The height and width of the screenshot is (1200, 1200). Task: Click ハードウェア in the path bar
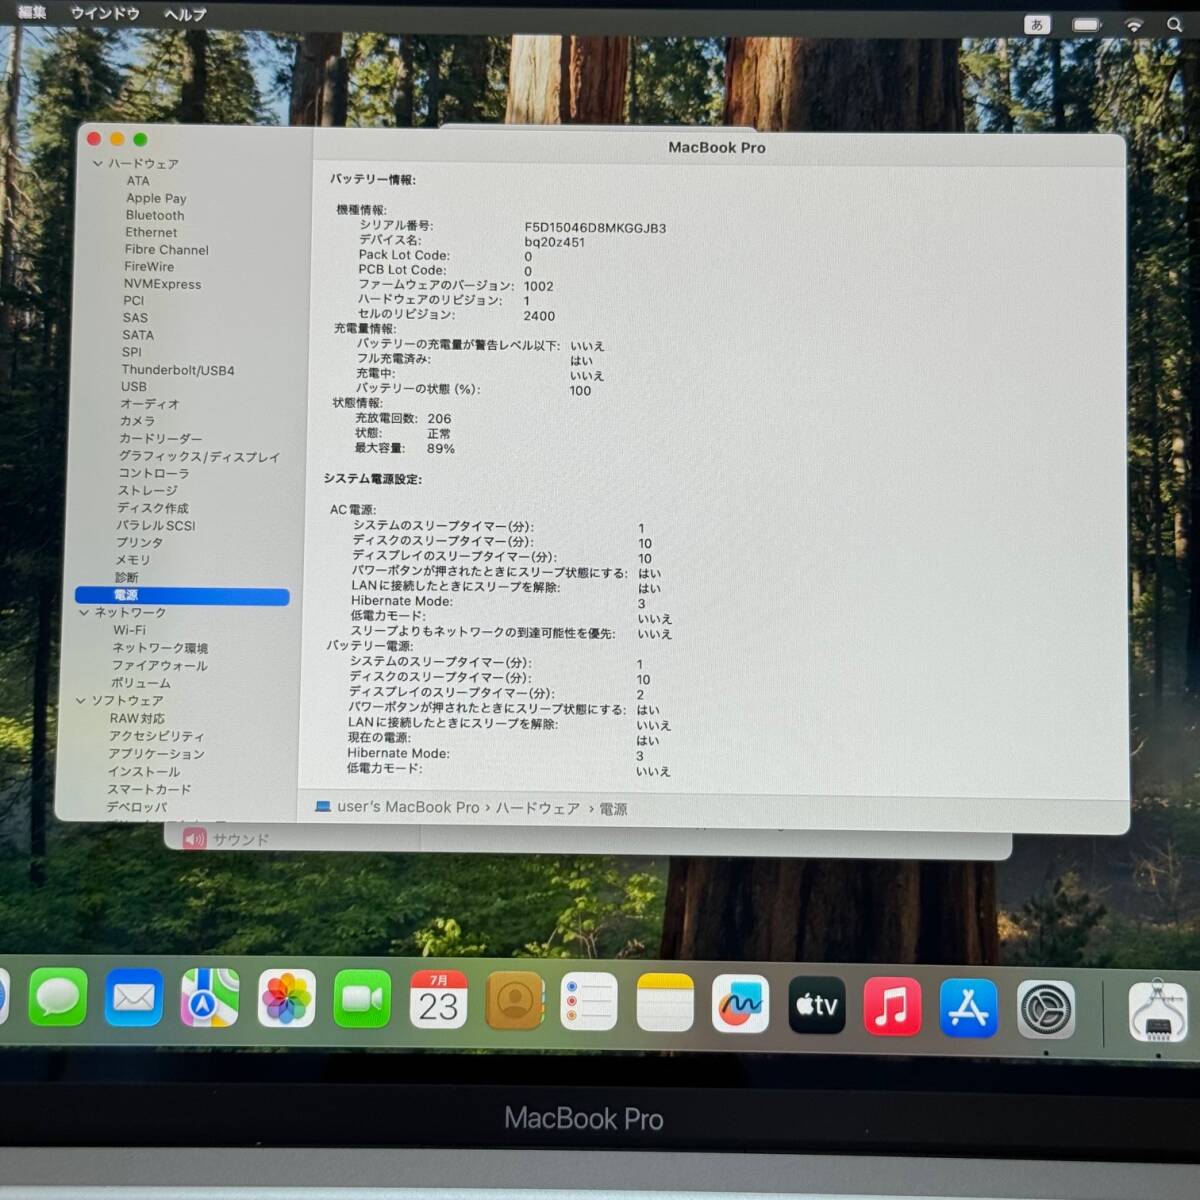538,808
